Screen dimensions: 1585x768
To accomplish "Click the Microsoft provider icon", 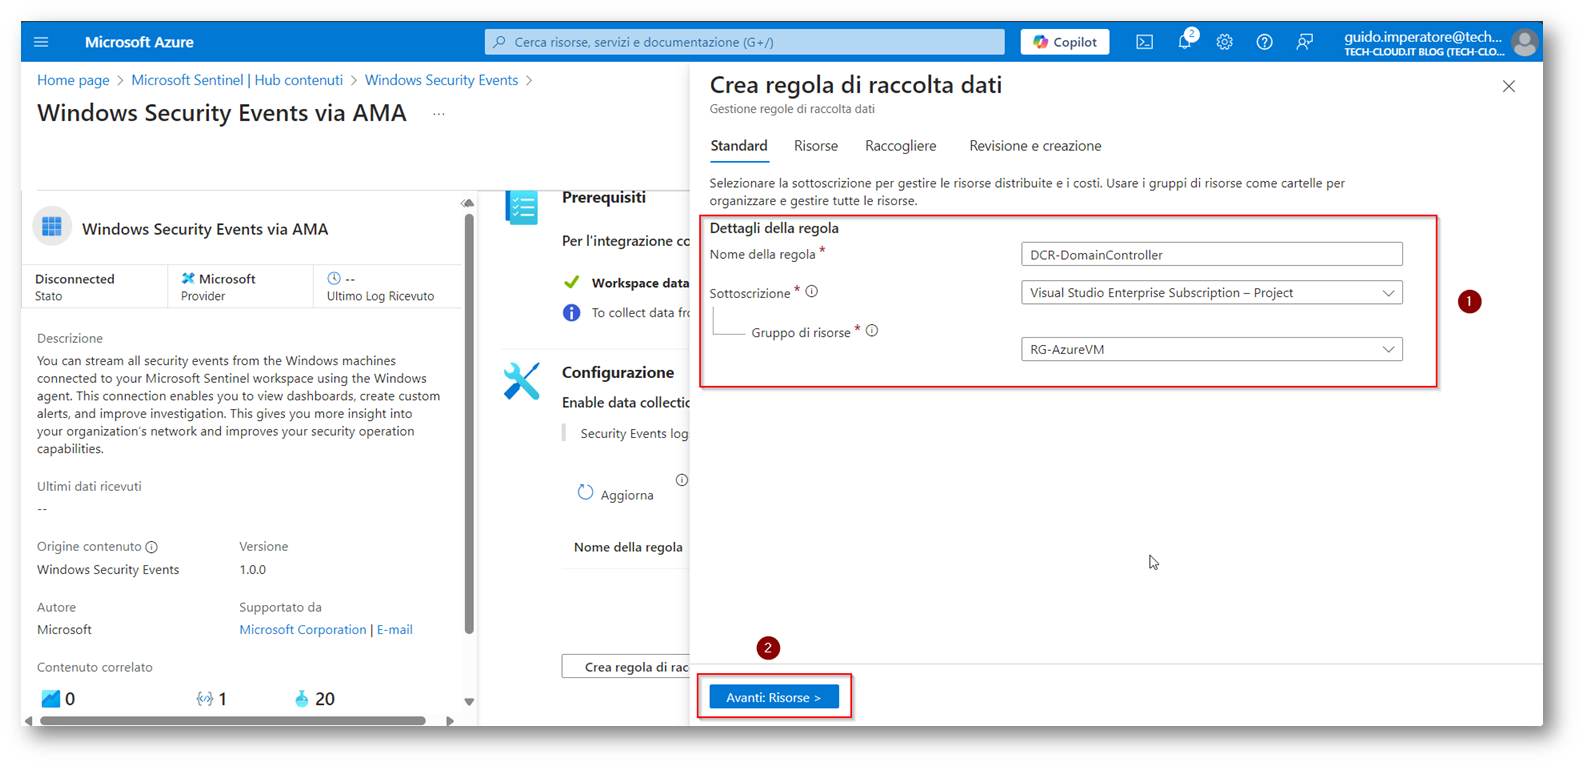I will pyautogui.click(x=188, y=279).
